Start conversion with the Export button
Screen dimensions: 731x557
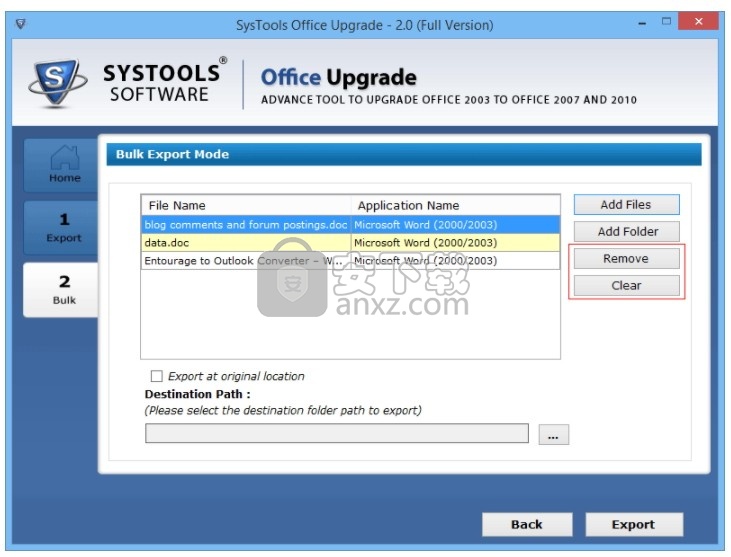point(634,525)
